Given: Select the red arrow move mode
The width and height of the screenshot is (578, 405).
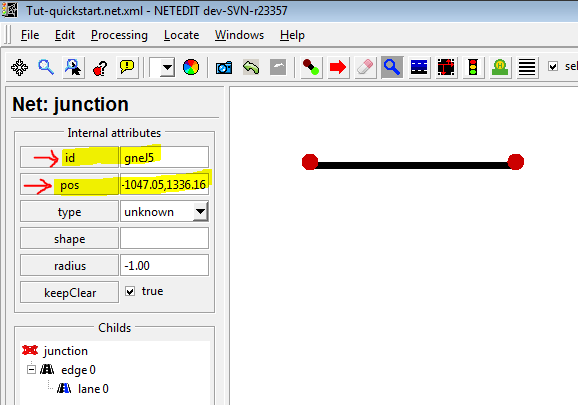Looking at the screenshot, I should [x=338, y=67].
